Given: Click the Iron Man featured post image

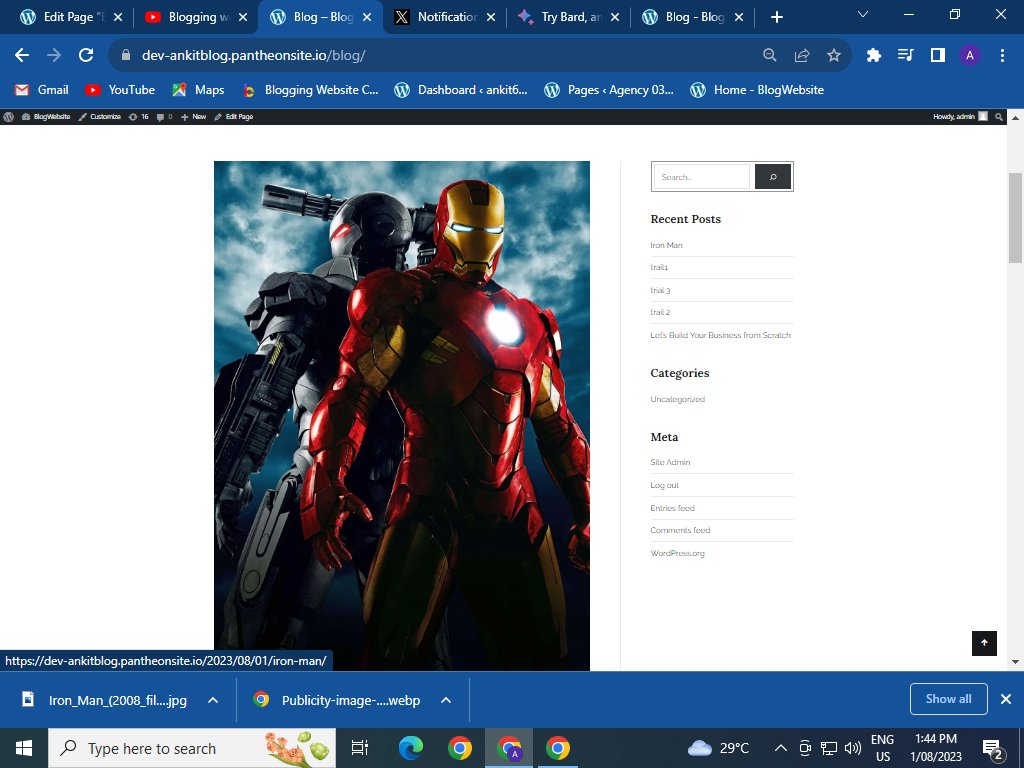Looking at the screenshot, I should tap(402, 416).
